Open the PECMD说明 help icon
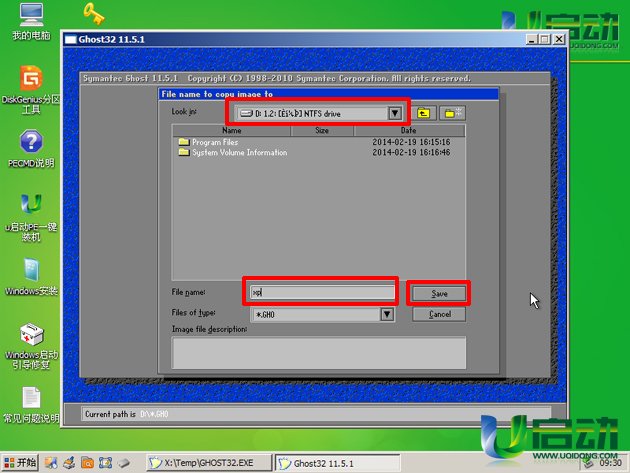630x473 pixels. pyautogui.click(x=31, y=149)
